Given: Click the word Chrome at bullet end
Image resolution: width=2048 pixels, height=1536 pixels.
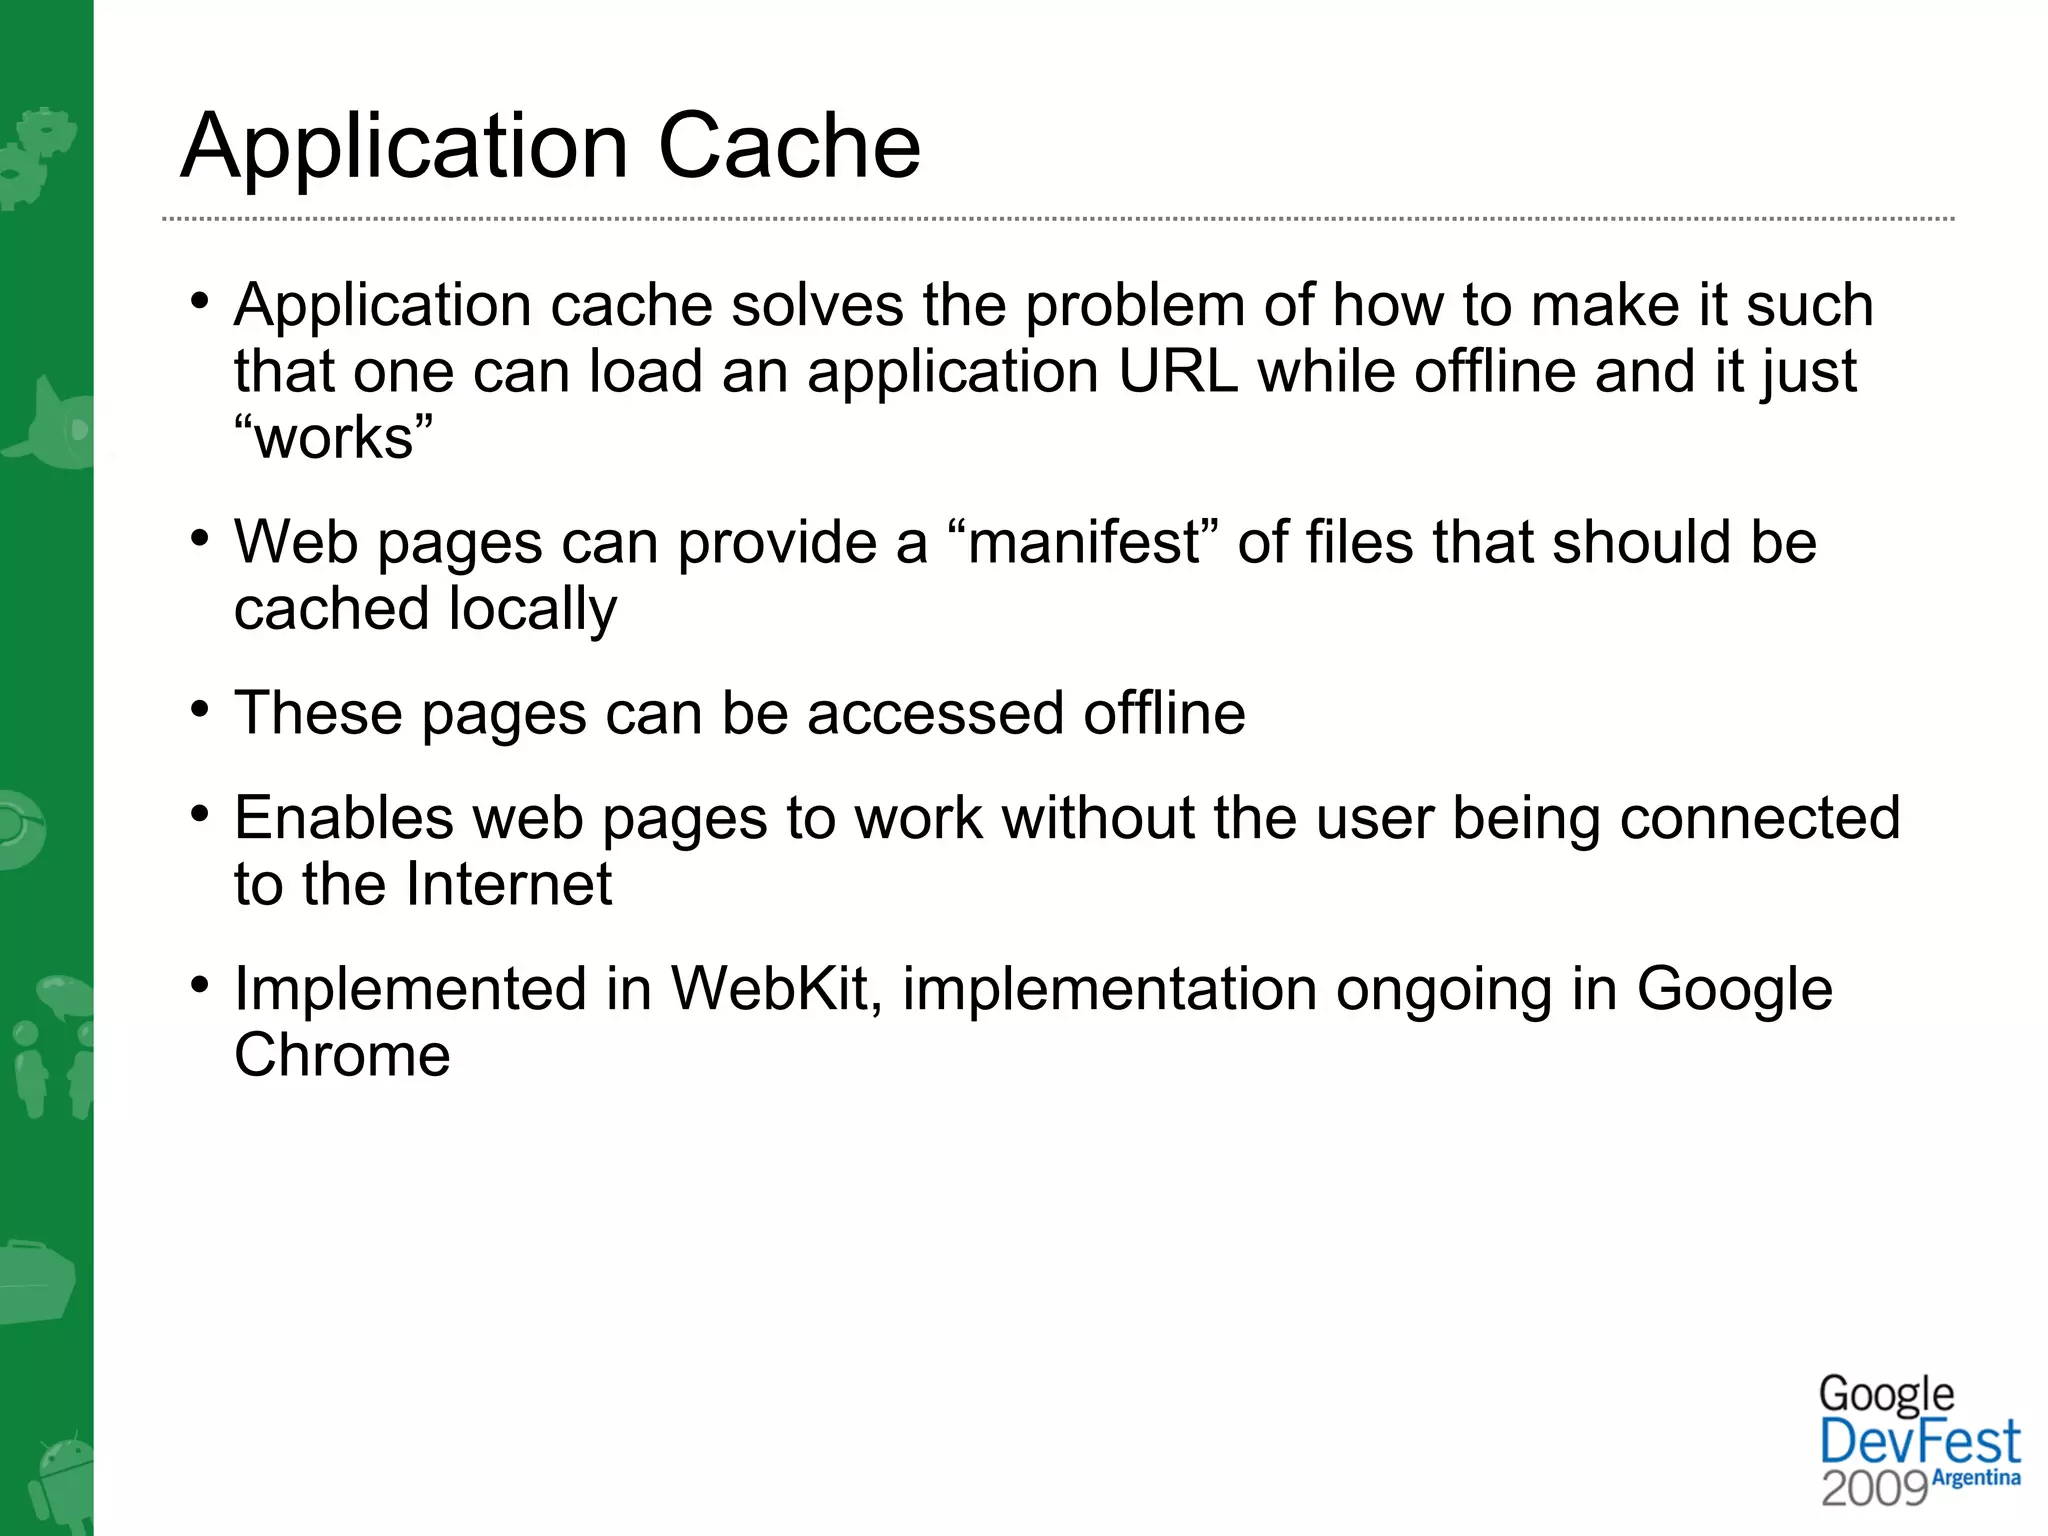Looking at the screenshot, I should click(342, 1055).
